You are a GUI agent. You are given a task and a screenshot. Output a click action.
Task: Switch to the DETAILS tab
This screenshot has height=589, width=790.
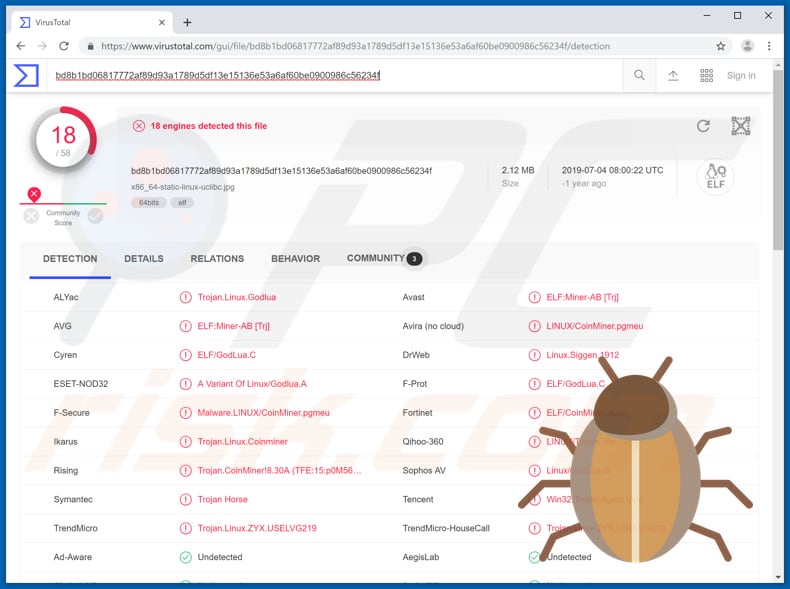click(144, 258)
